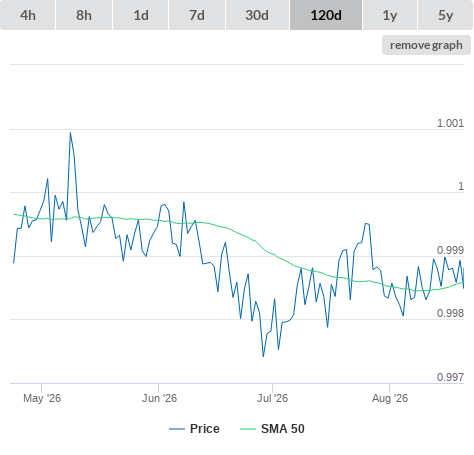Click the highest price spike in May

click(x=70, y=133)
